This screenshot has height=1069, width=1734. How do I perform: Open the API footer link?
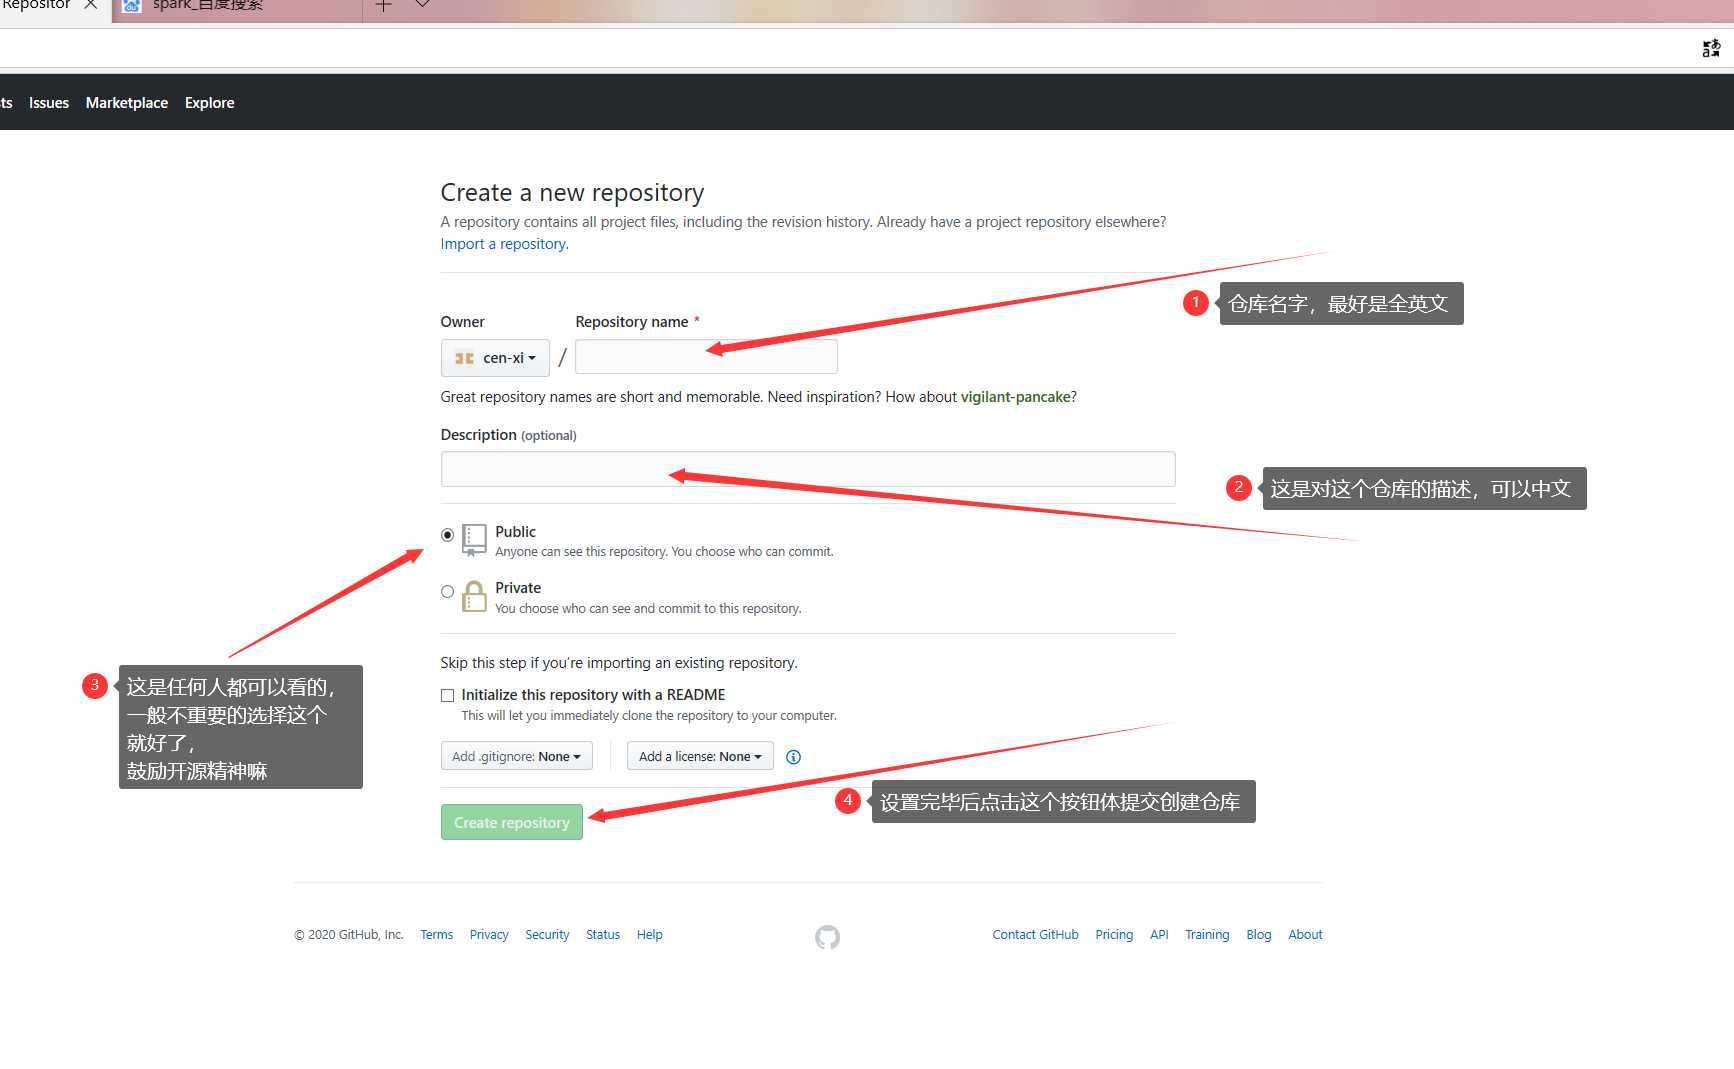(x=1159, y=935)
